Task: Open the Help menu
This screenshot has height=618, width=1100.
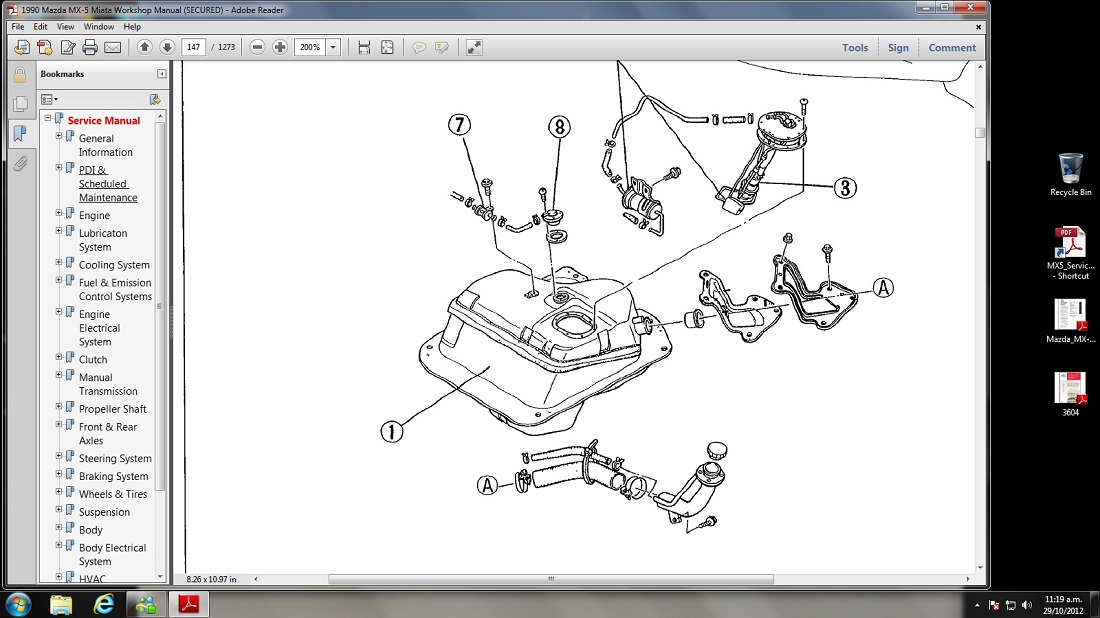Action: [132, 27]
